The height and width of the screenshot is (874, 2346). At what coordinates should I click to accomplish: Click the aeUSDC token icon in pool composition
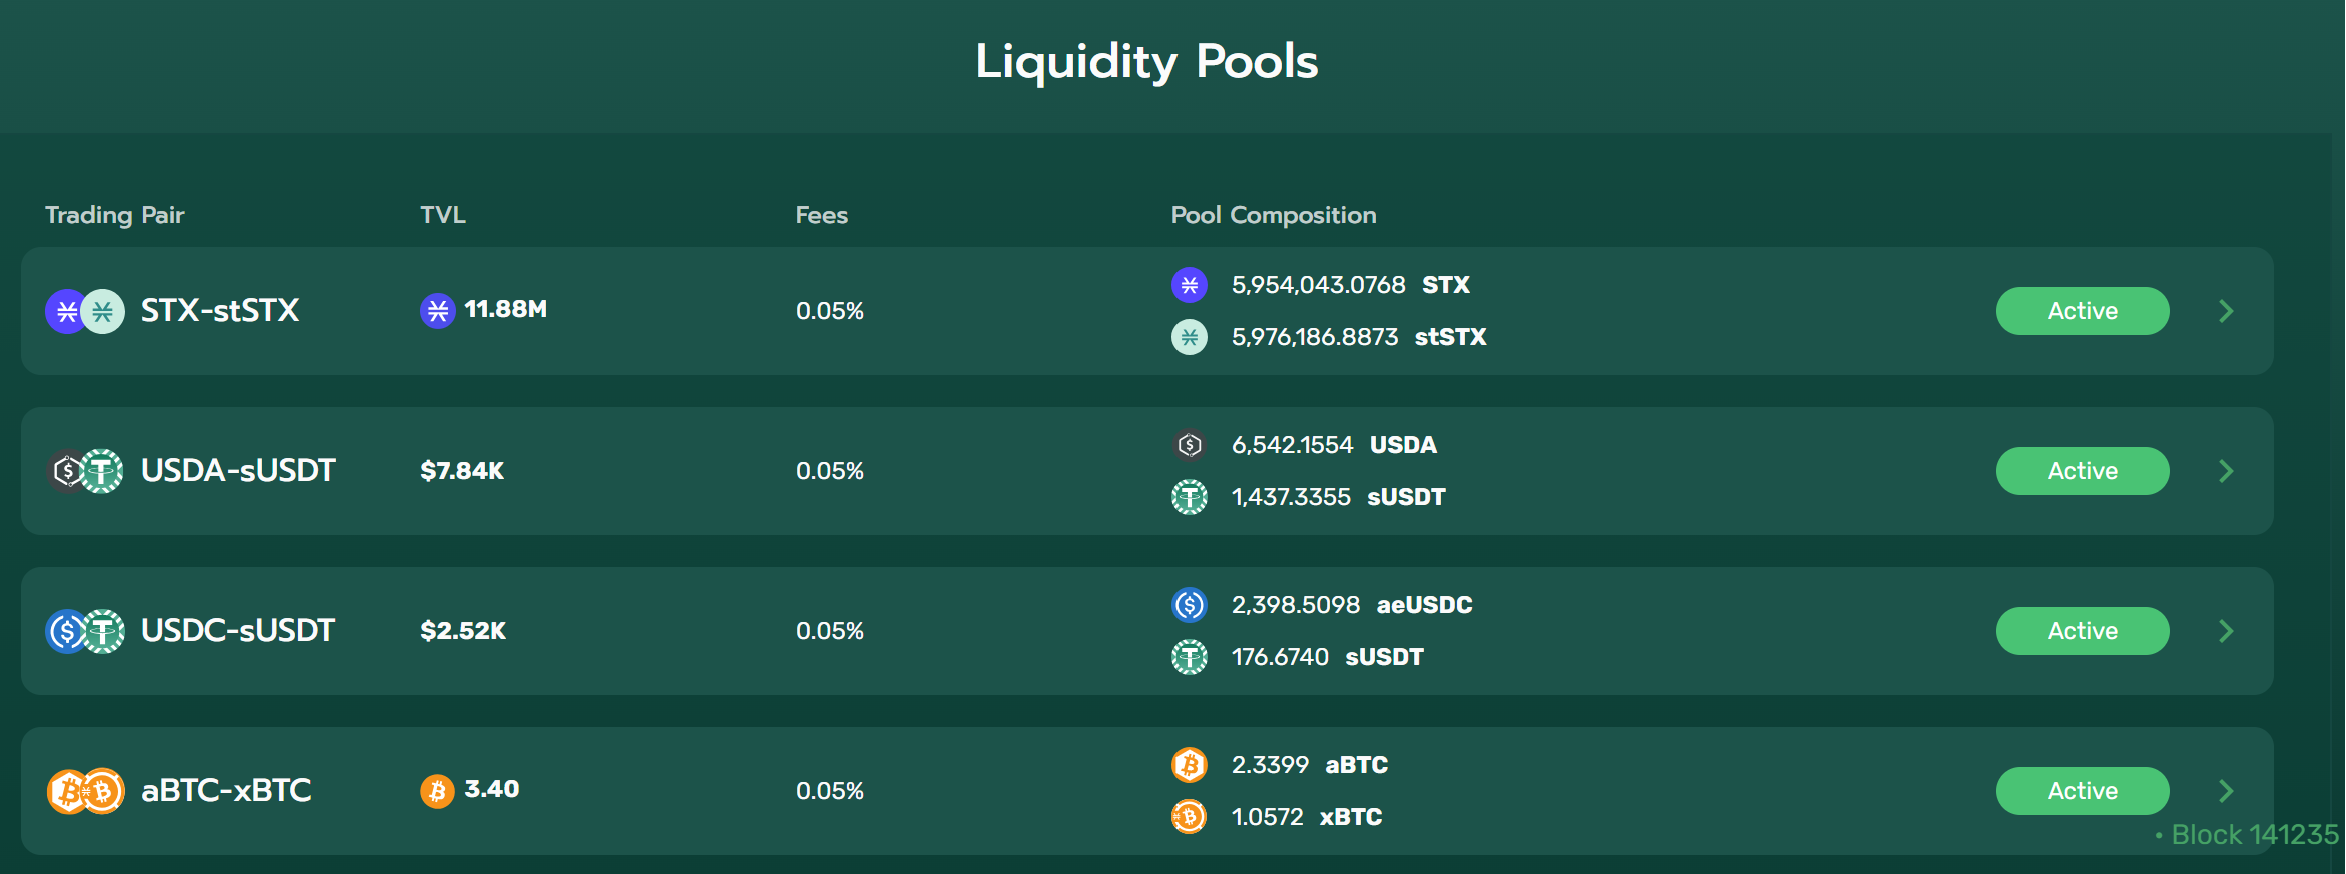tap(1189, 605)
